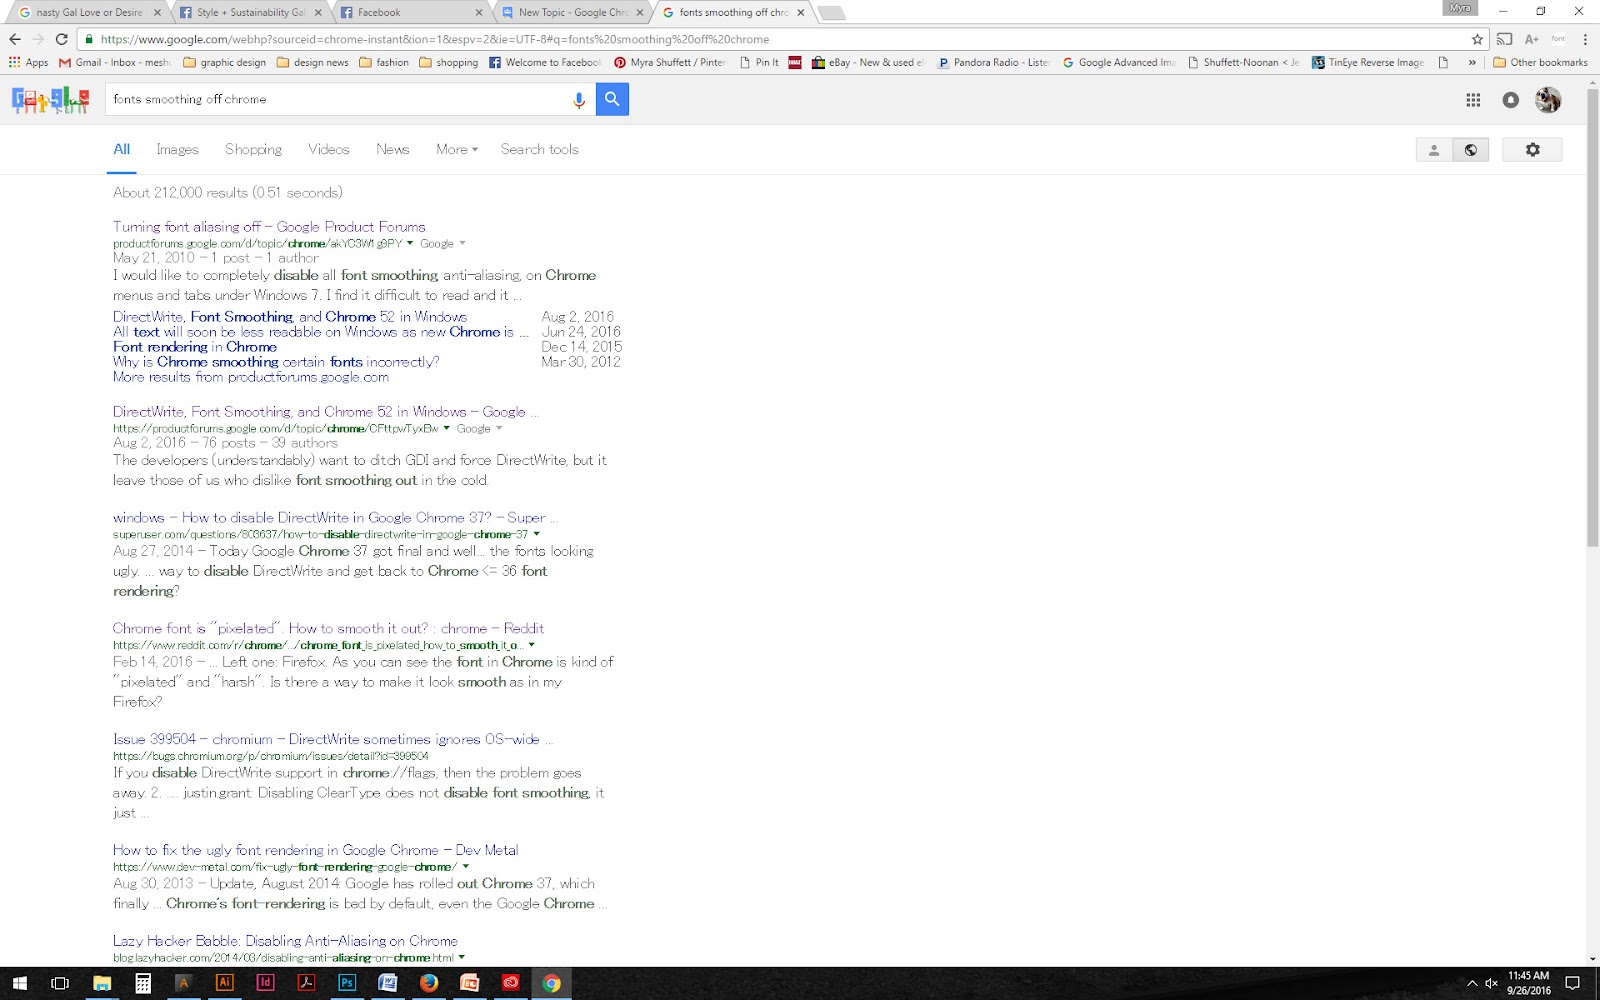Open the Reddit 'Chrome font is pixelated' result

[328, 629]
